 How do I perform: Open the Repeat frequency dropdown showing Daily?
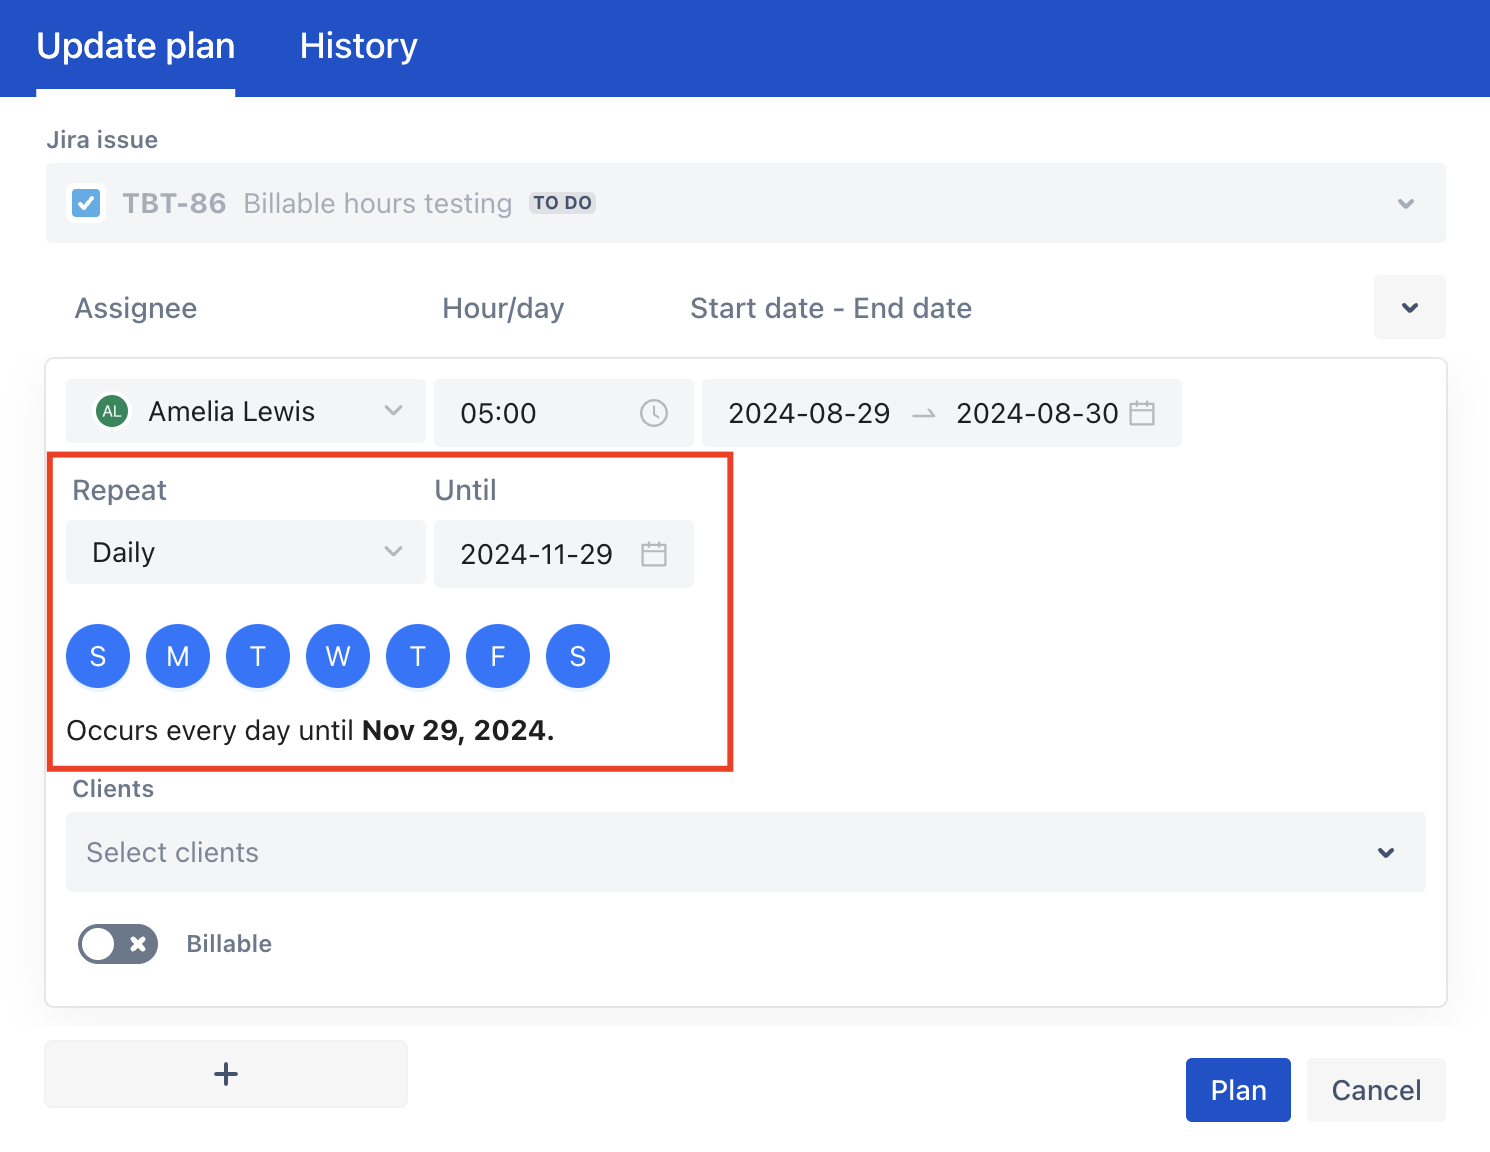[246, 552]
